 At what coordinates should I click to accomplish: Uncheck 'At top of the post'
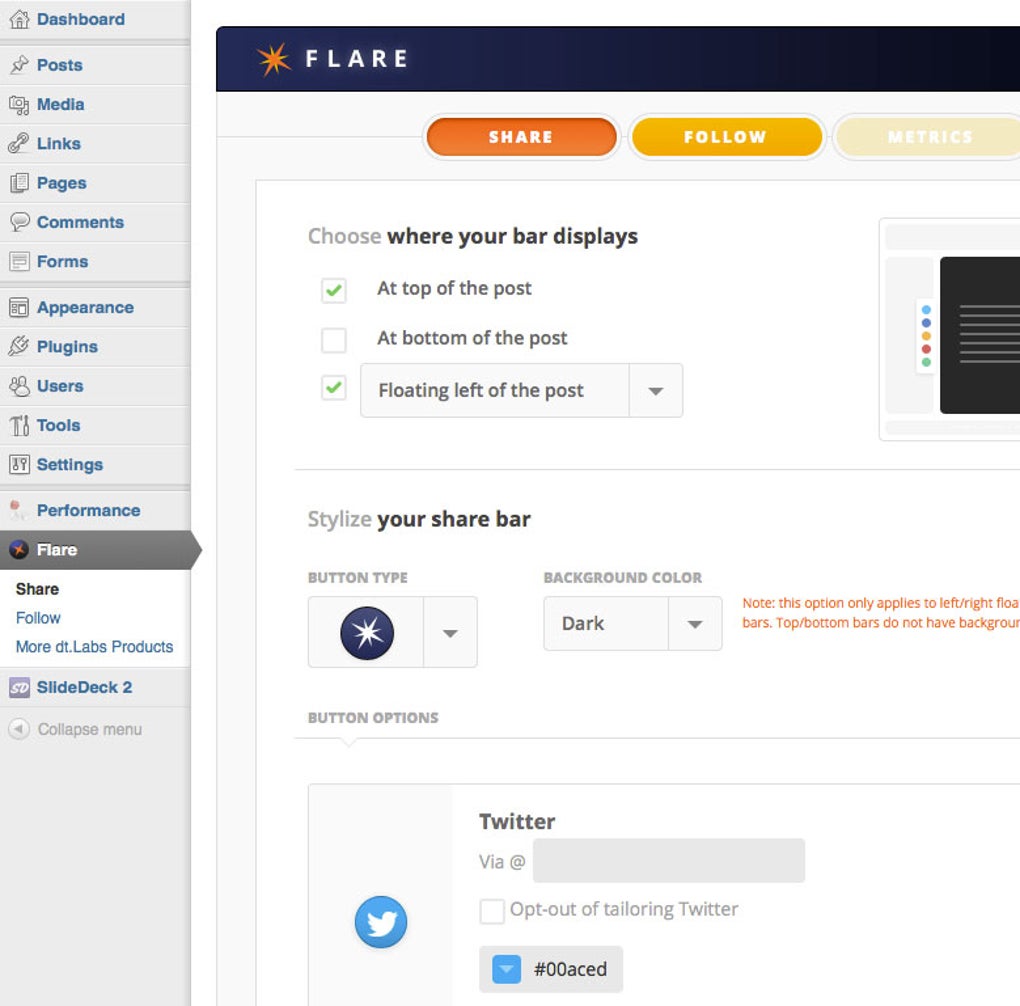[333, 290]
